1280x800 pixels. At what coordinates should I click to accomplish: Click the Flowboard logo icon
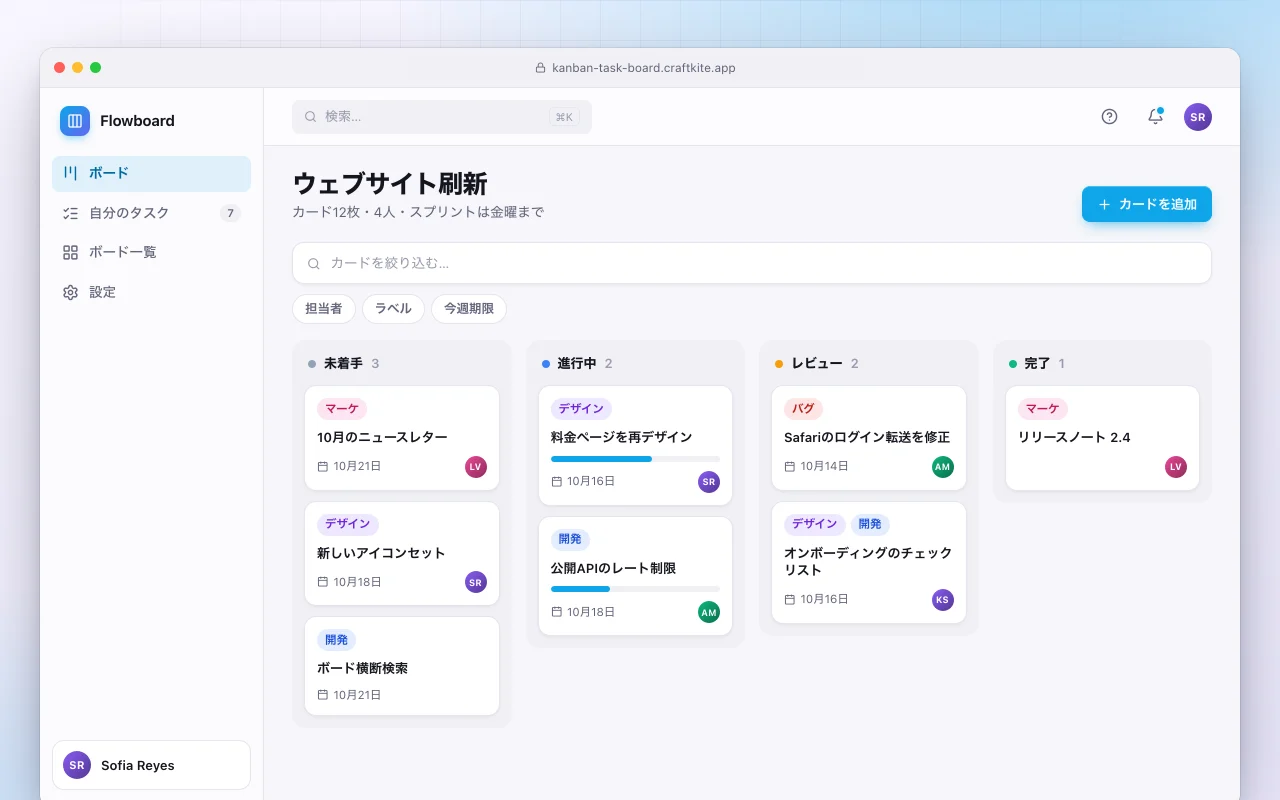point(75,121)
